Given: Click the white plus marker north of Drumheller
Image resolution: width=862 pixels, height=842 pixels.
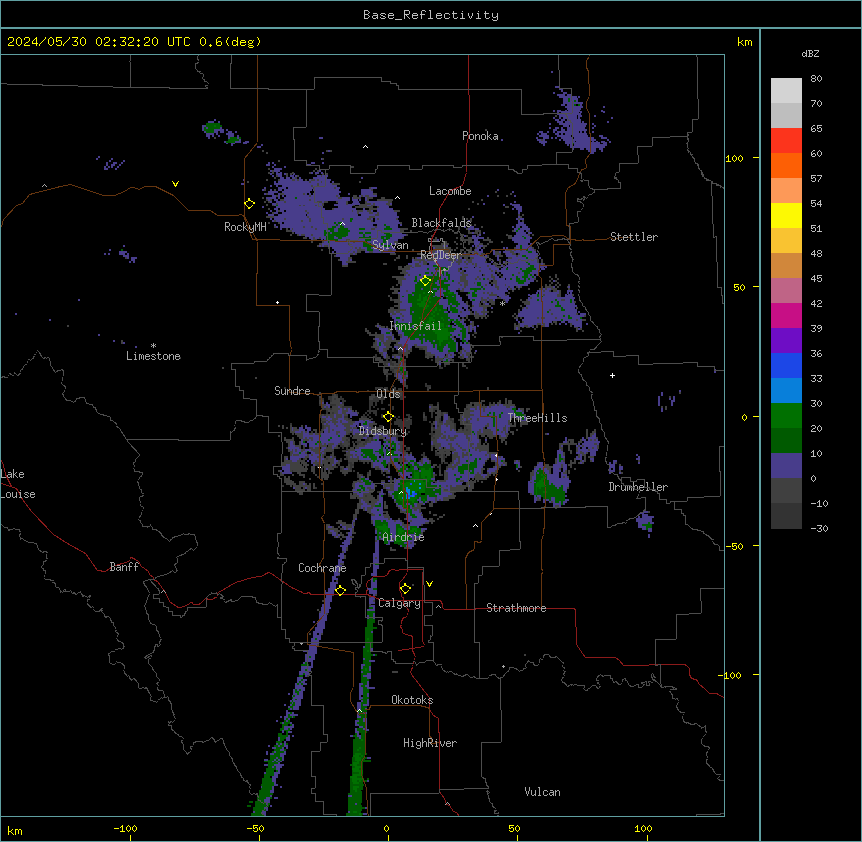Looking at the screenshot, I should 612,375.
